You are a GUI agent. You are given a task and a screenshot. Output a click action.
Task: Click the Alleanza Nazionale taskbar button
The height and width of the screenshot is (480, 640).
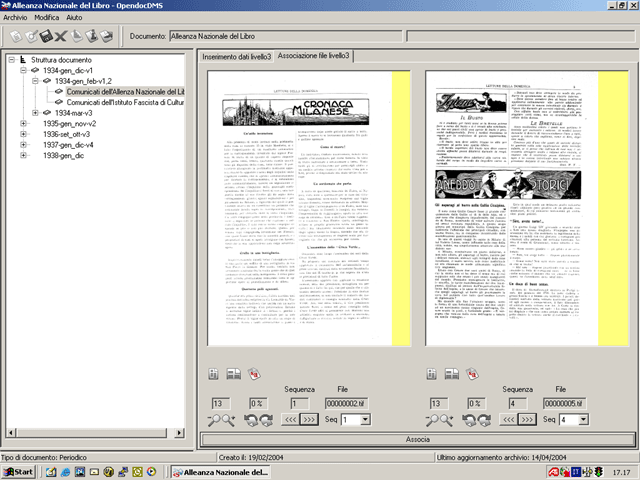coord(221,472)
